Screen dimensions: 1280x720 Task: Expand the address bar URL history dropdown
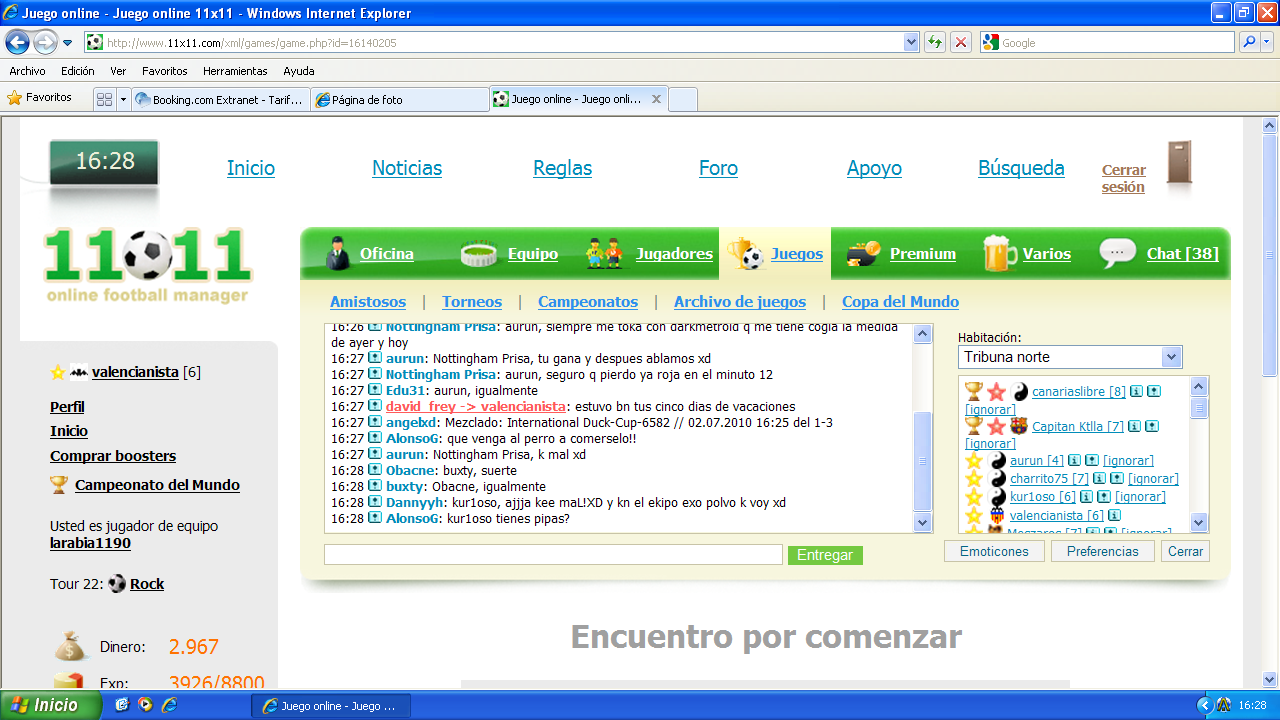(x=911, y=42)
